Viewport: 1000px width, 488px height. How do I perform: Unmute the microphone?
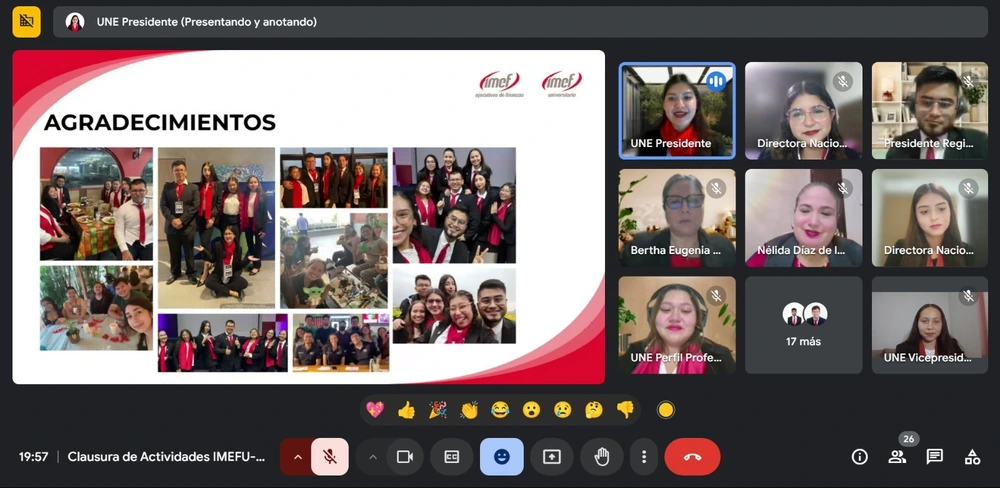coord(329,457)
